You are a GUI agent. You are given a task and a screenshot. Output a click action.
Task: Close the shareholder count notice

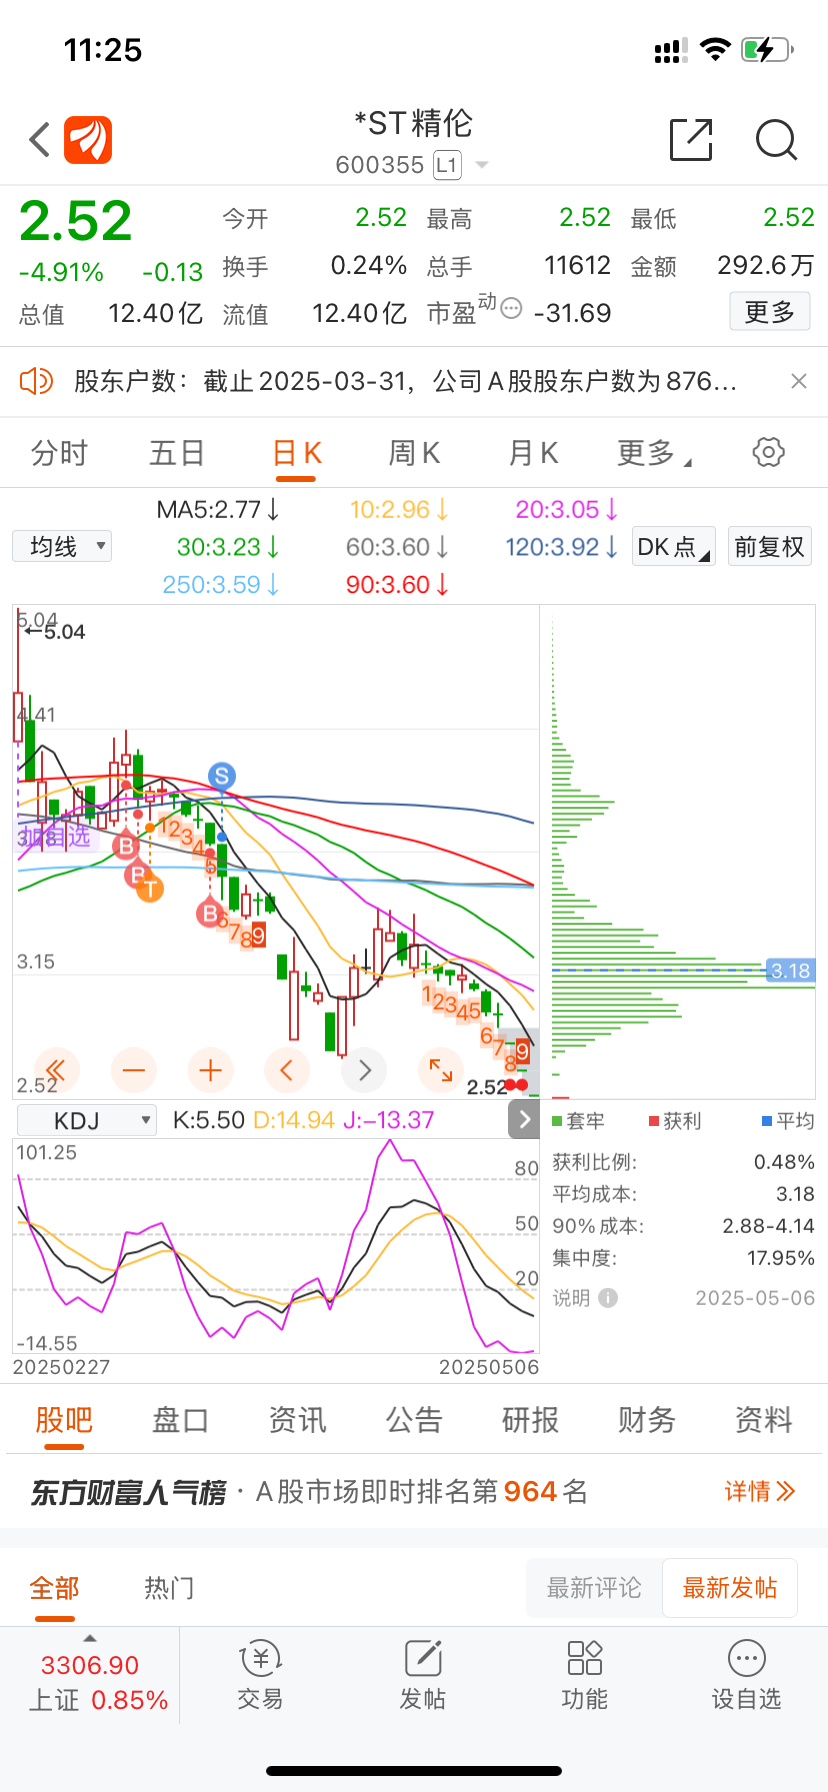coord(798,381)
